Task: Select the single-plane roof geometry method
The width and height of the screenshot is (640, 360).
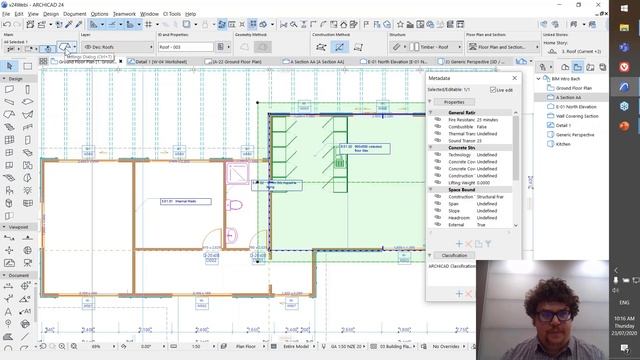Action: (x=244, y=47)
